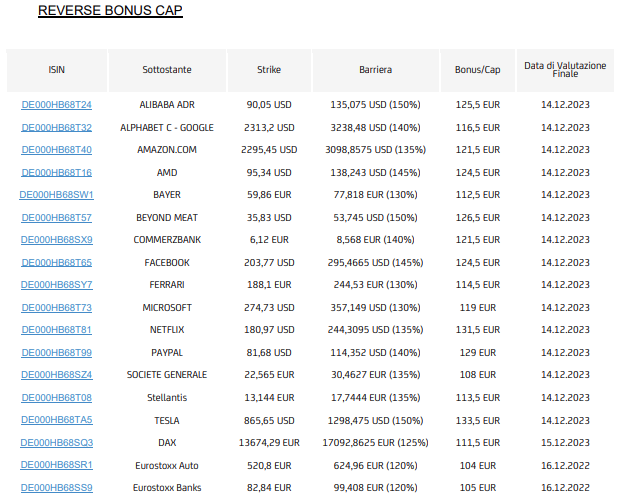Follow the Microsoft ISIN DE000HB68T73
Viewport: 619px width, 496px height.
[56, 308]
